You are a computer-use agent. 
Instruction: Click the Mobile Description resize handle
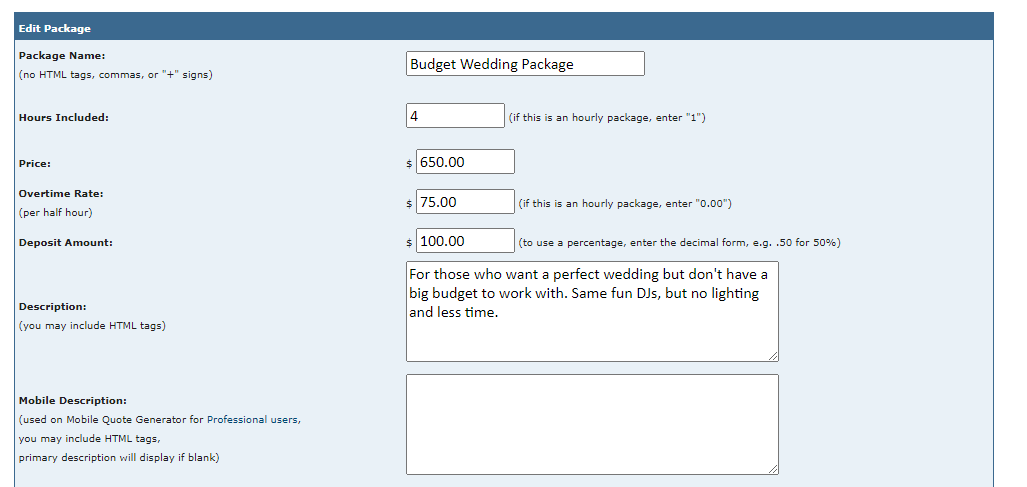[773, 469]
